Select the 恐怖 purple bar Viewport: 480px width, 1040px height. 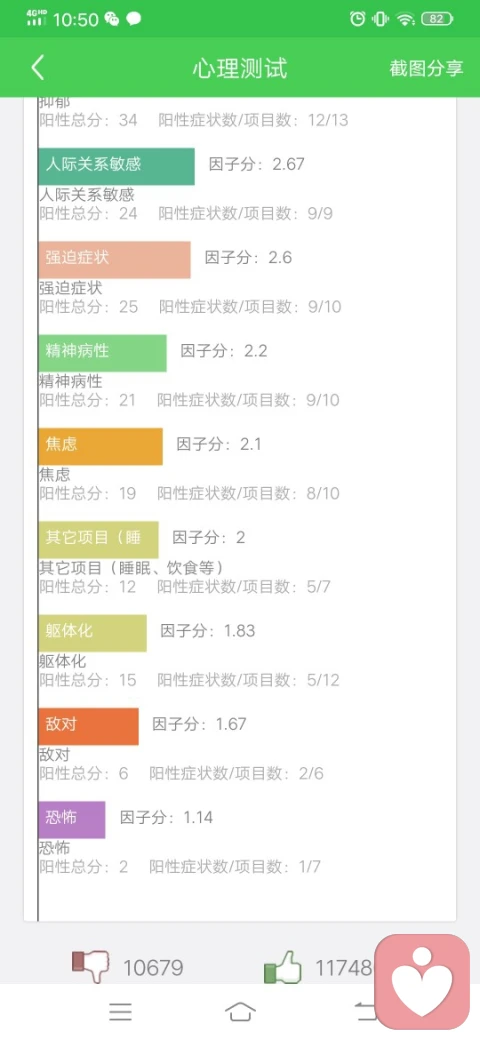tap(72, 820)
